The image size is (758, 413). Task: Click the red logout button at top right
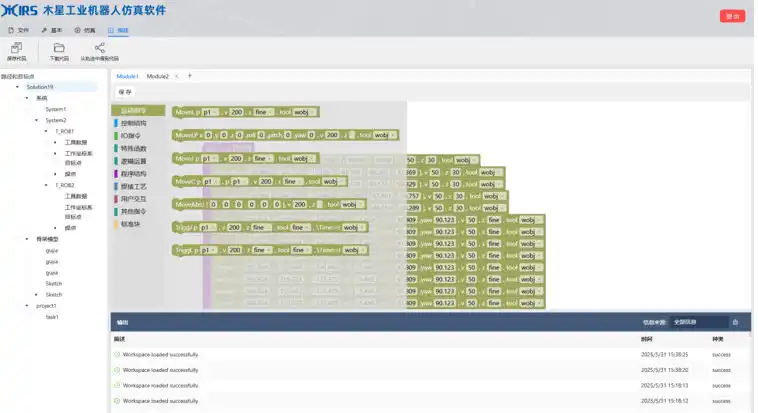coord(732,16)
